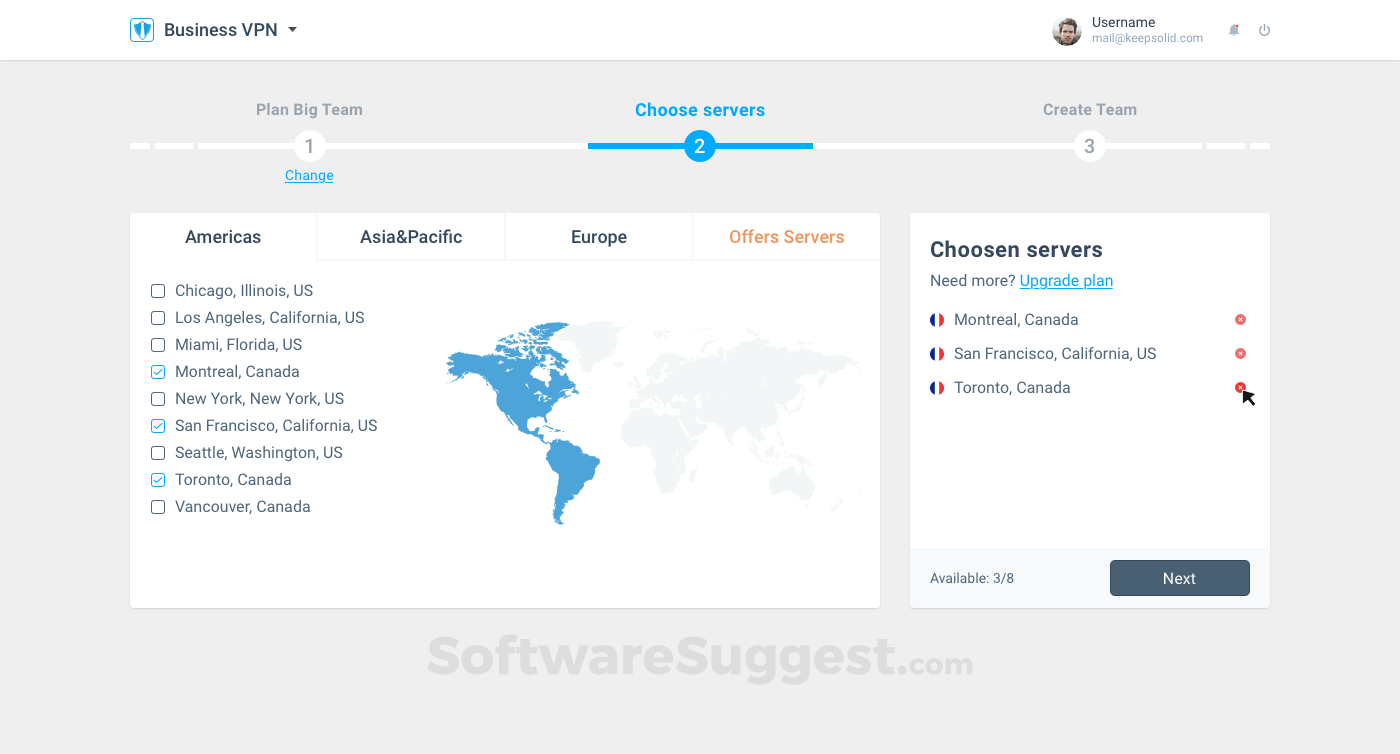Open the Business VPN dropdown menu
Image resolution: width=1400 pixels, height=754 pixels.
(291, 30)
